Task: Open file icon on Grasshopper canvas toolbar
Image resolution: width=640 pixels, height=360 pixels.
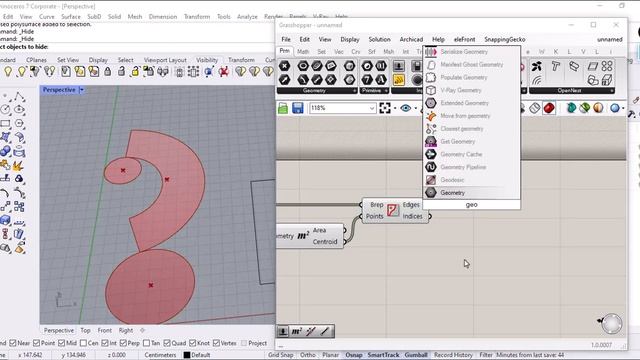Action: tap(283, 108)
